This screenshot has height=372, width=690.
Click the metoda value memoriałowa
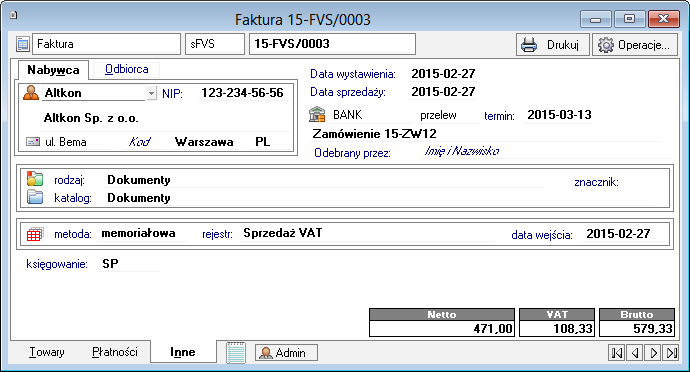click(138, 233)
